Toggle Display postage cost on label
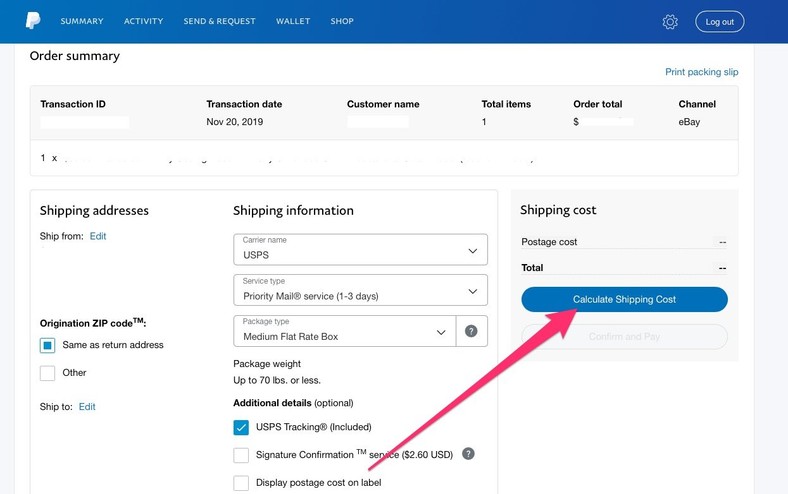 (241, 482)
